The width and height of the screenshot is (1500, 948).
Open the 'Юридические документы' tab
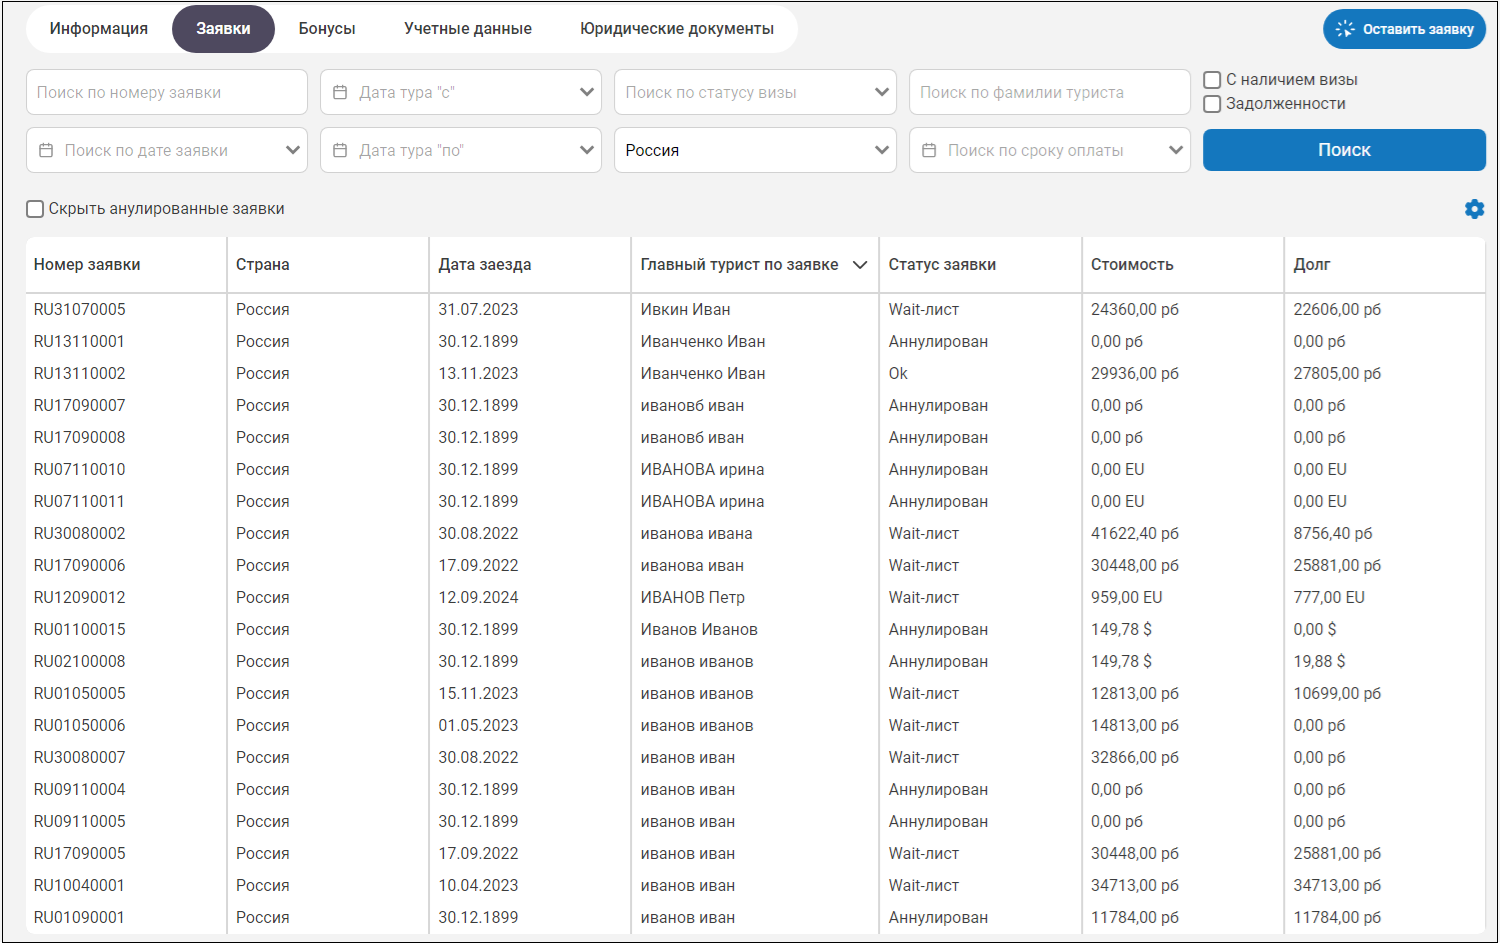677,29
